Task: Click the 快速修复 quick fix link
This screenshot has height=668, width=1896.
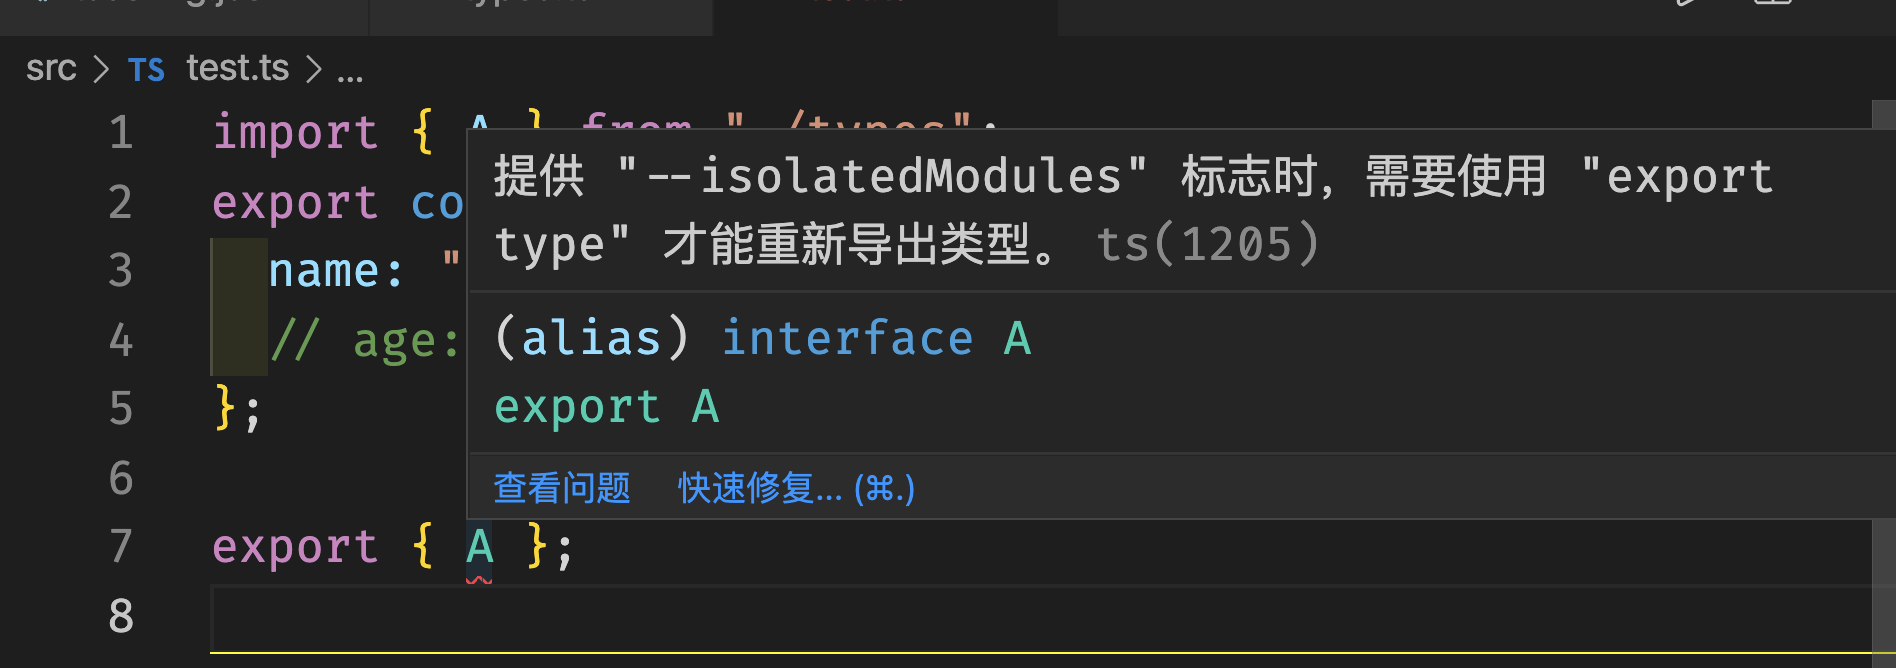Action: (x=796, y=488)
